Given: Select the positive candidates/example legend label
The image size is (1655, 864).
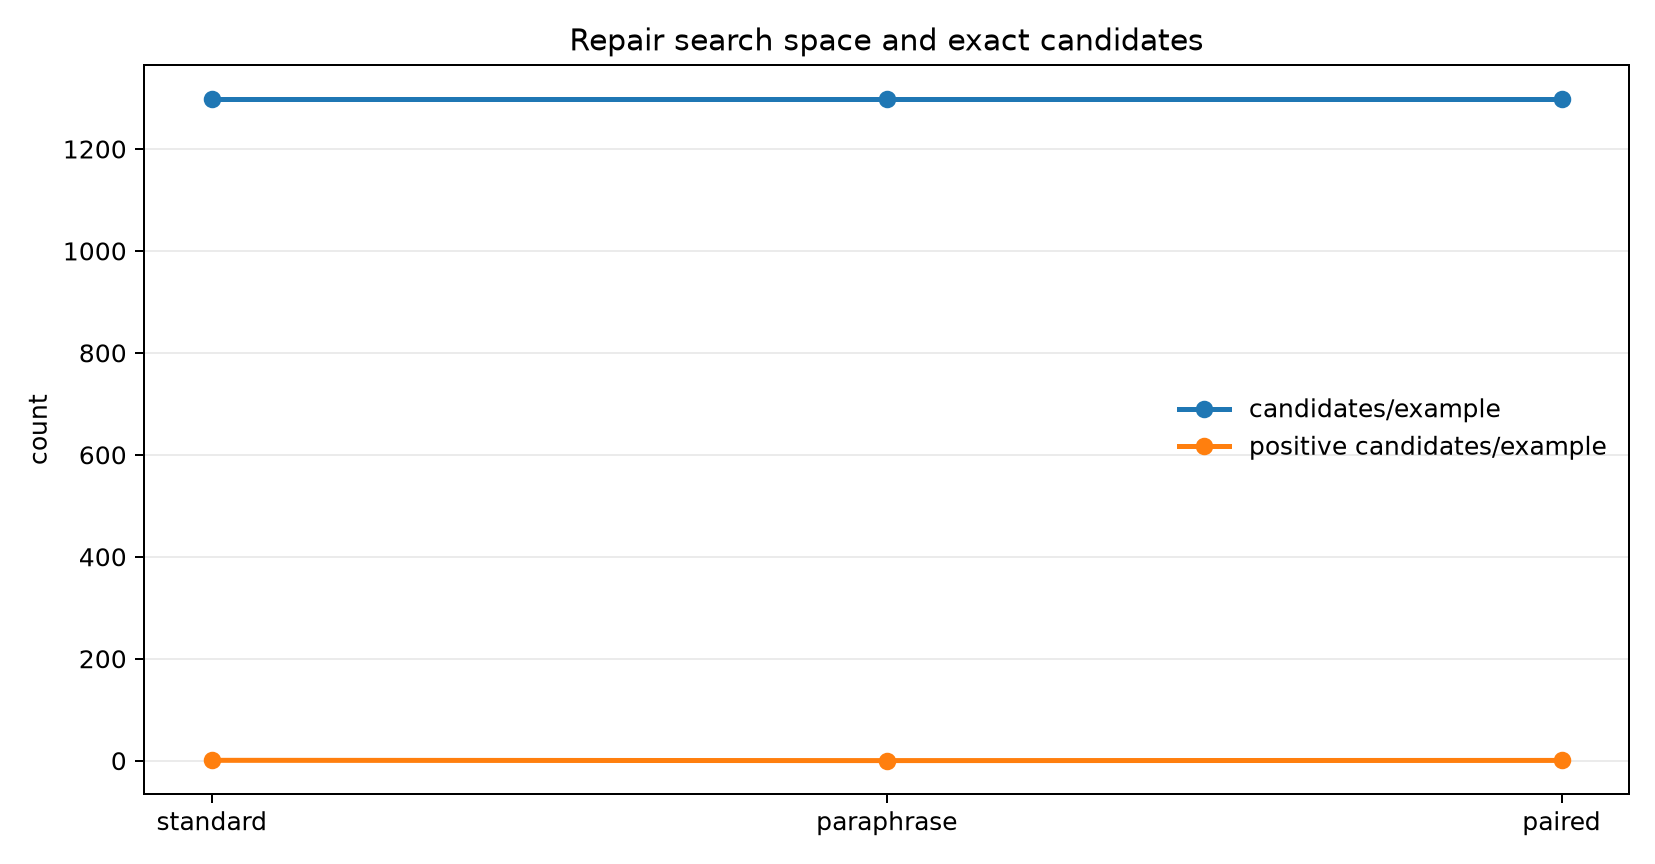Looking at the screenshot, I should (1427, 446).
